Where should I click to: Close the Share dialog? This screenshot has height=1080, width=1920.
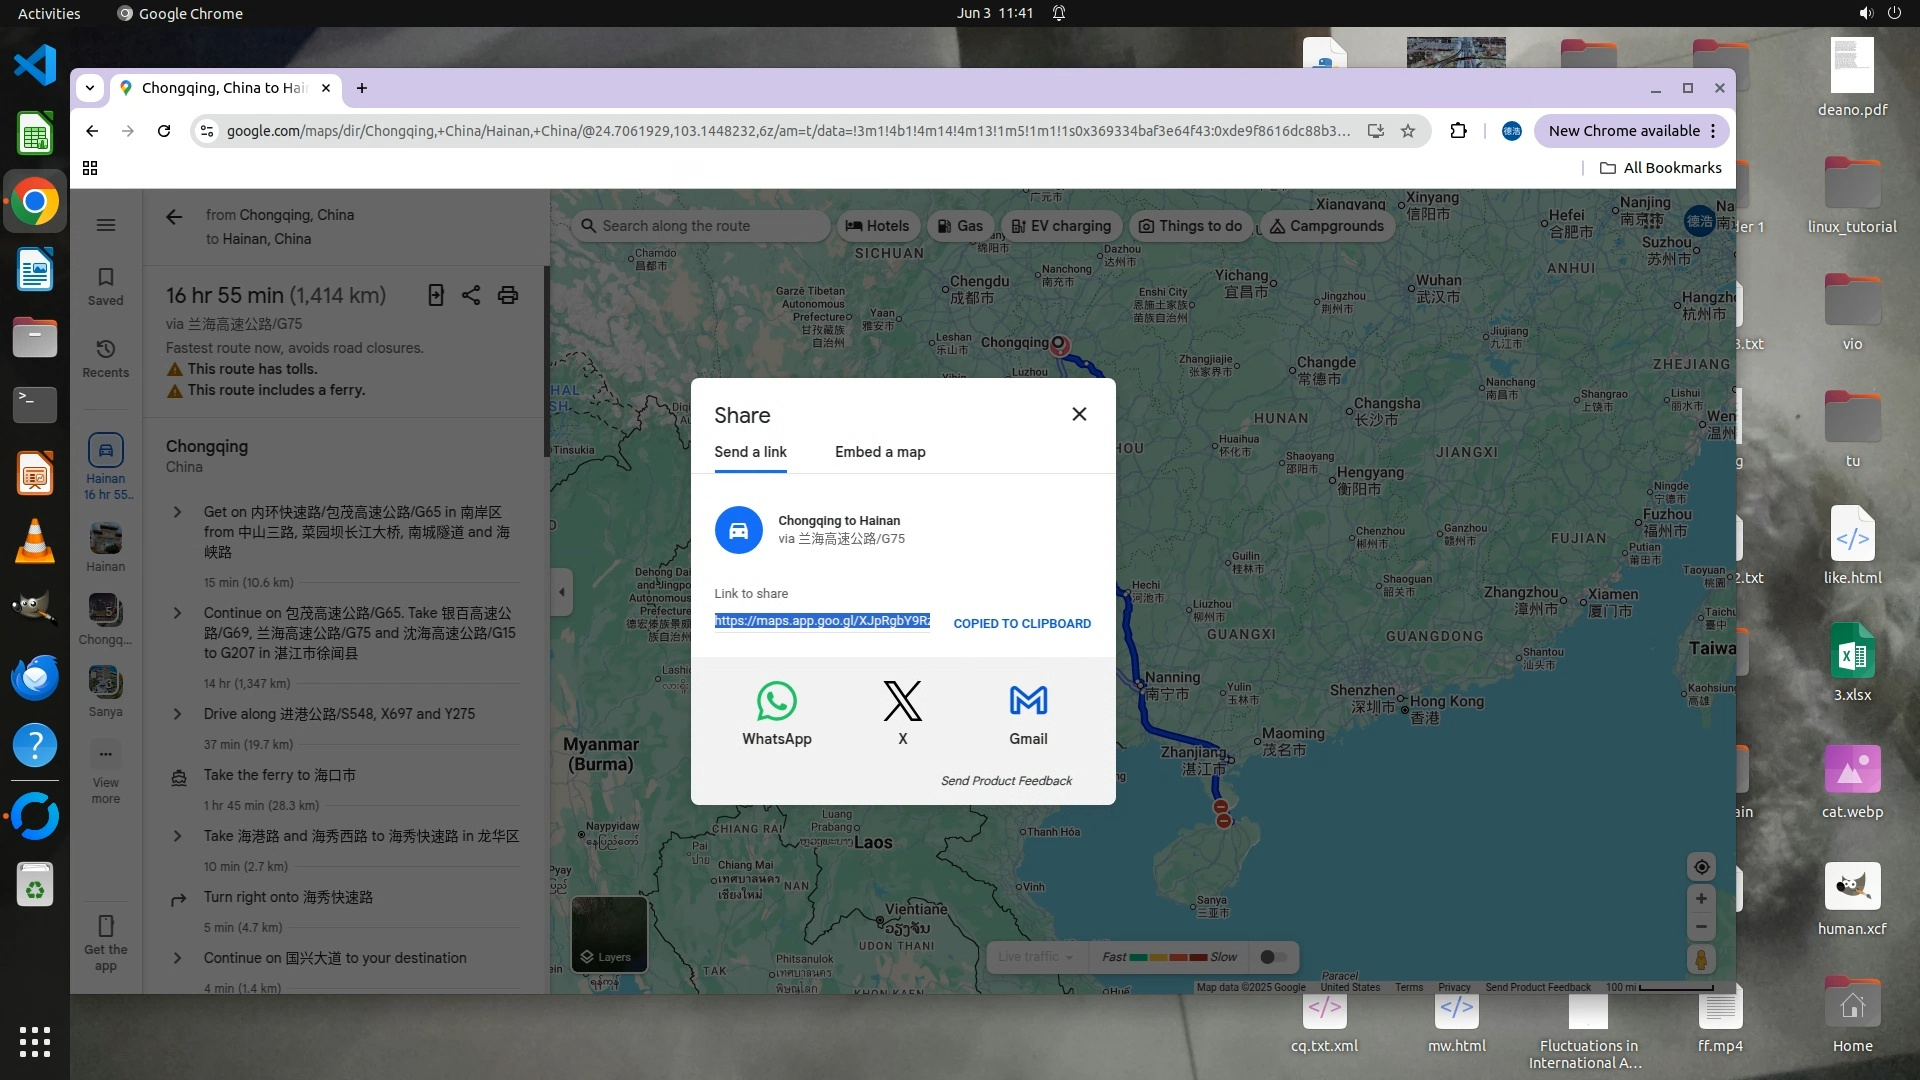(1079, 414)
